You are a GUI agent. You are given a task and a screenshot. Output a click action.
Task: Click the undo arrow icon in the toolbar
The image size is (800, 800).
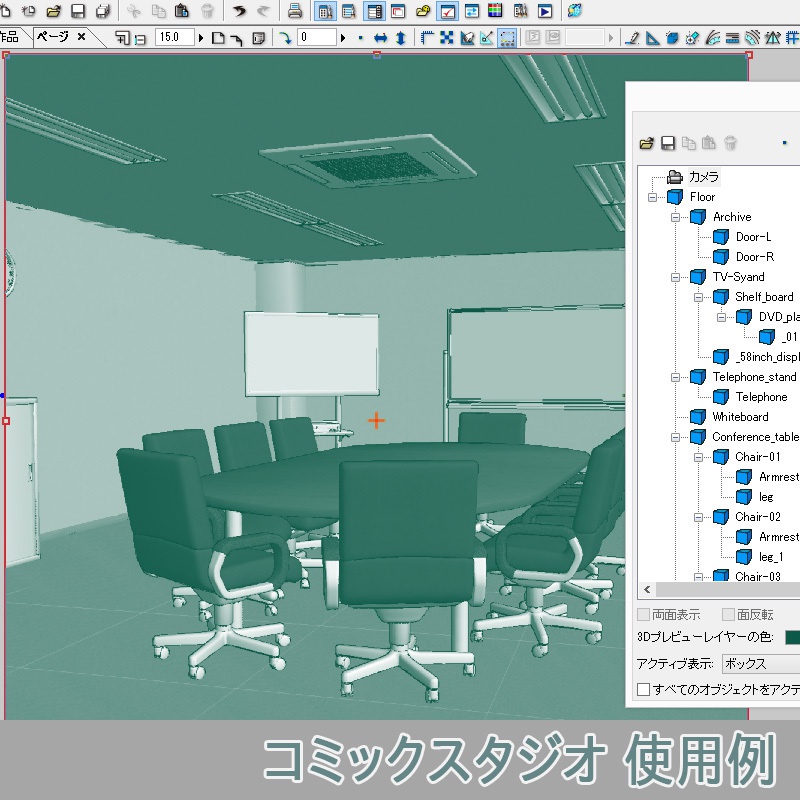[240, 12]
